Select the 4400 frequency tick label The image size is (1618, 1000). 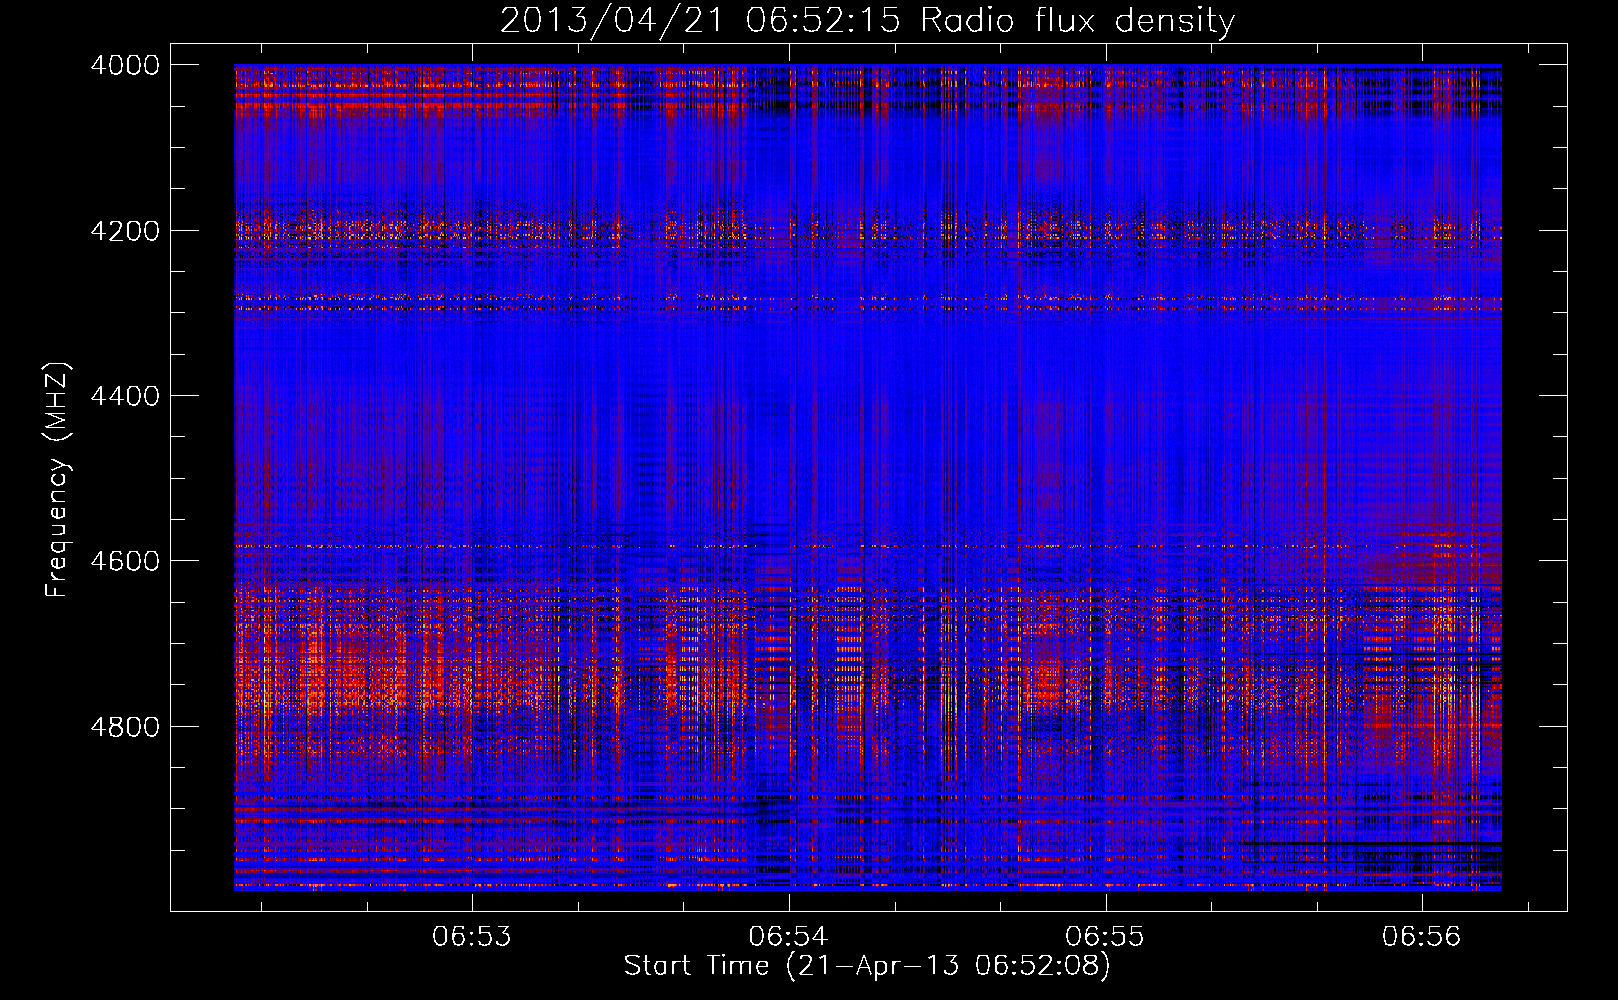coord(125,396)
